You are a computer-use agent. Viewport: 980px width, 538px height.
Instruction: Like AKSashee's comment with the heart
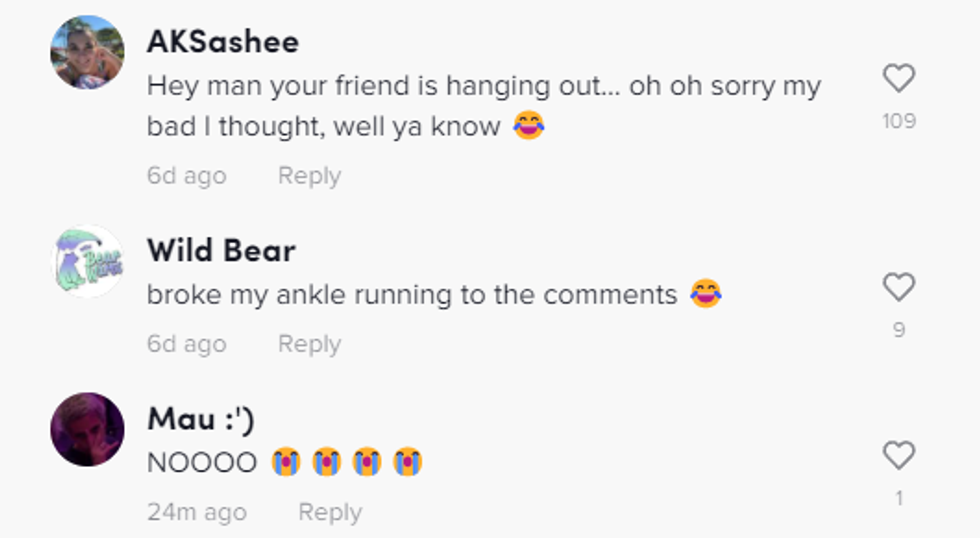click(899, 78)
